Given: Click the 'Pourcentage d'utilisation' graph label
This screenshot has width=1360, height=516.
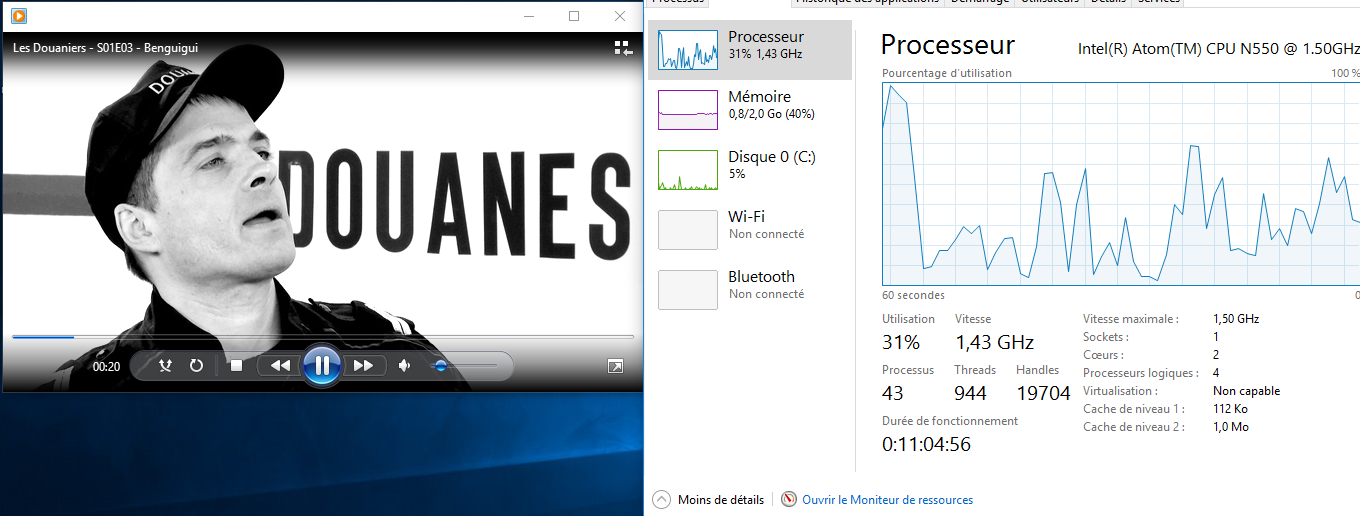Looking at the screenshot, I should coord(947,73).
